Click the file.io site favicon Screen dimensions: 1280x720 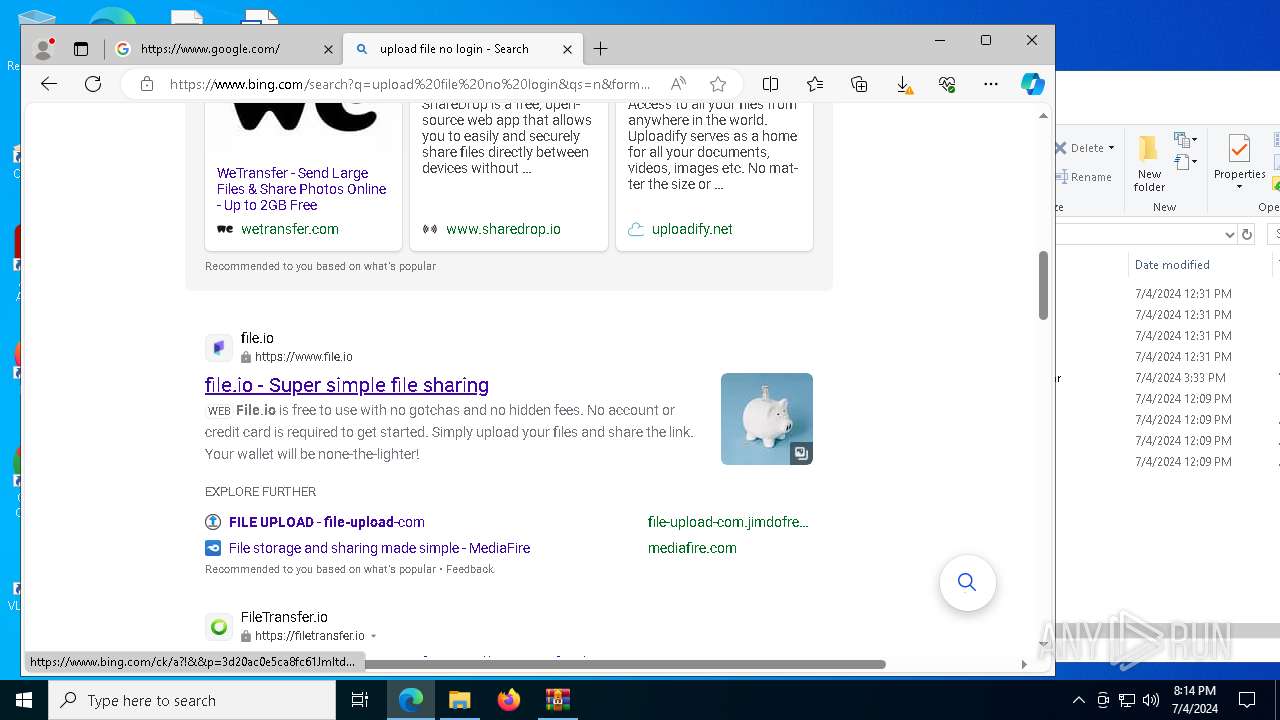click(x=219, y=348)
